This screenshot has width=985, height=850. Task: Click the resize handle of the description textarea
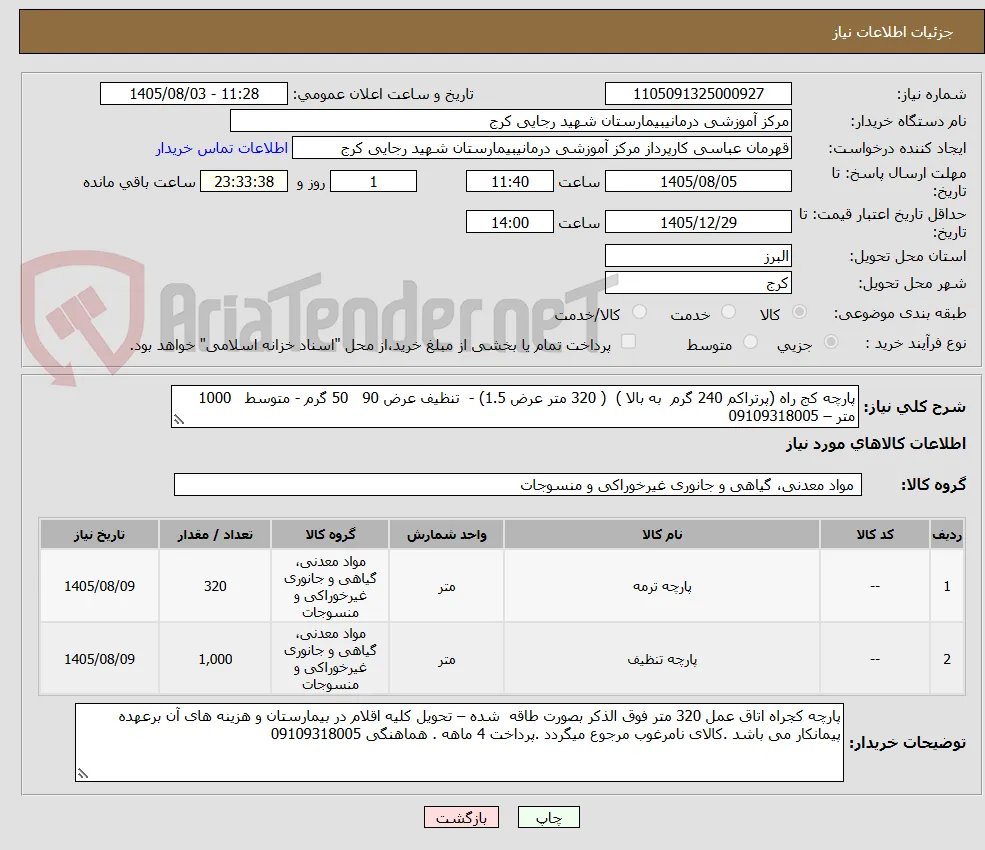pos(178,420)
